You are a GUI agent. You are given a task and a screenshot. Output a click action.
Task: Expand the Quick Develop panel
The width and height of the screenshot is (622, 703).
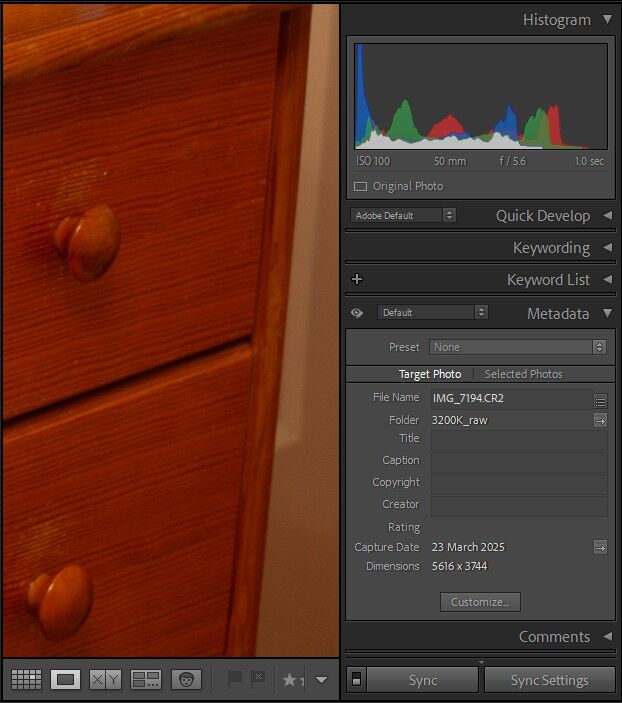click(x=608, y=216)
